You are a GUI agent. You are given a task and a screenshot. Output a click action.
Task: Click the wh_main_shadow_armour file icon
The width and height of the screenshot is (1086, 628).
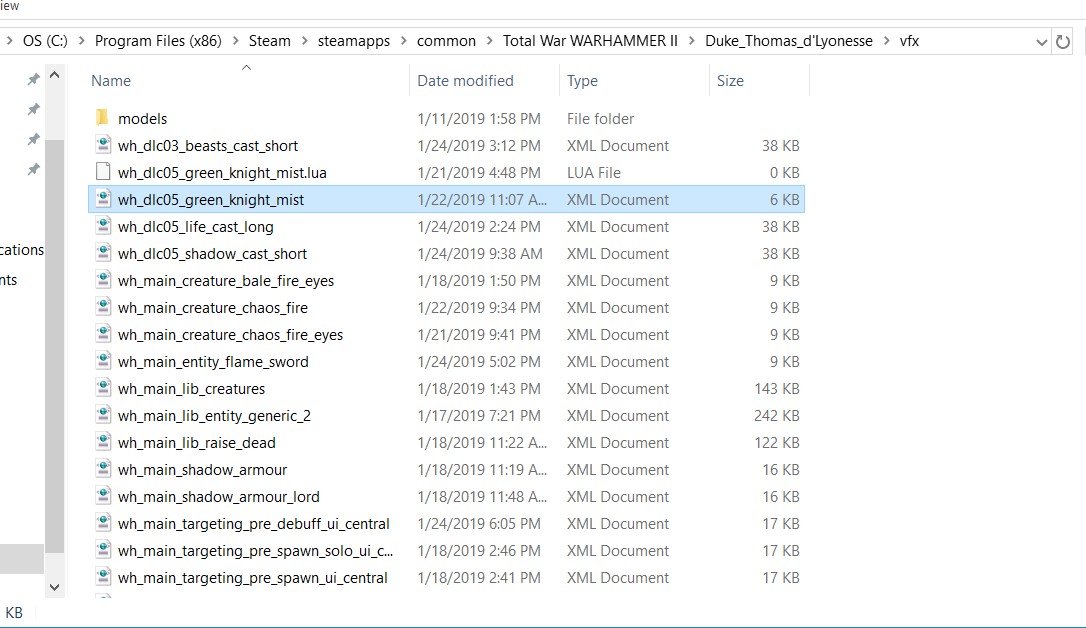click(x=103, y=469)
